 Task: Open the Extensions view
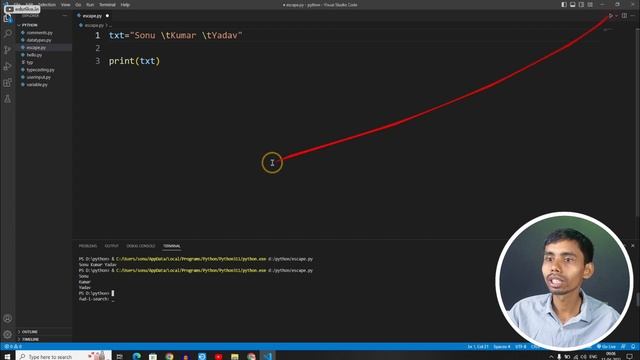[x=7, y=82]
